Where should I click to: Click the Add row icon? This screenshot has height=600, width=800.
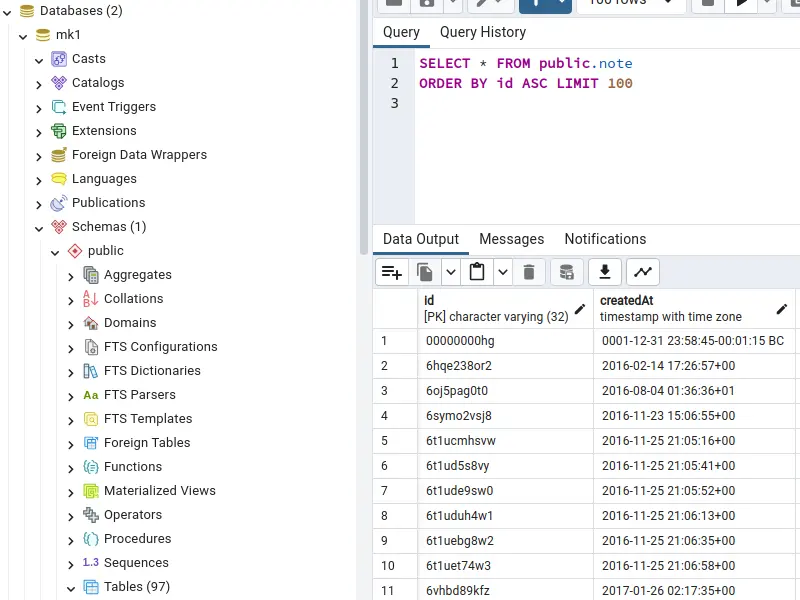pyautogui.click(x=392, y=272)
